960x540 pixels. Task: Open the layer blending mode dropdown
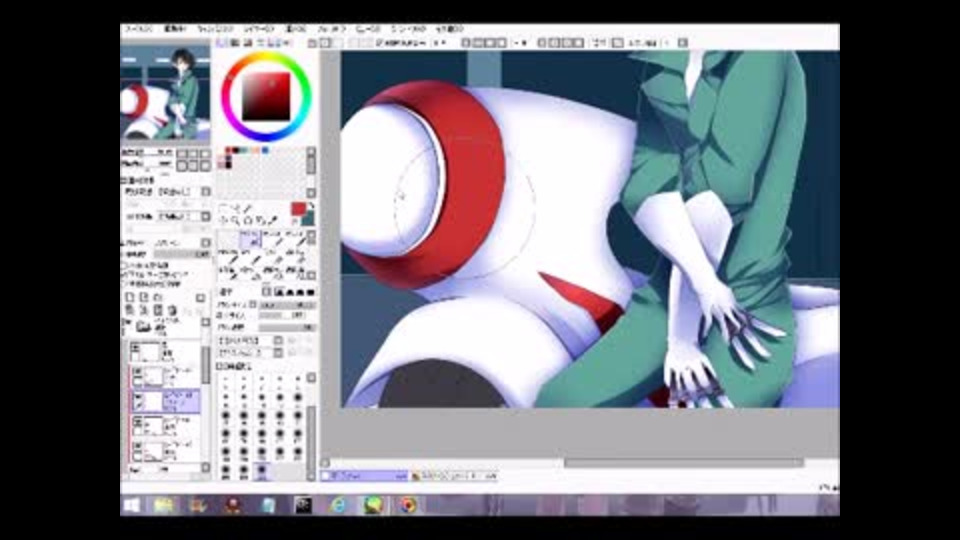(206, 243)
